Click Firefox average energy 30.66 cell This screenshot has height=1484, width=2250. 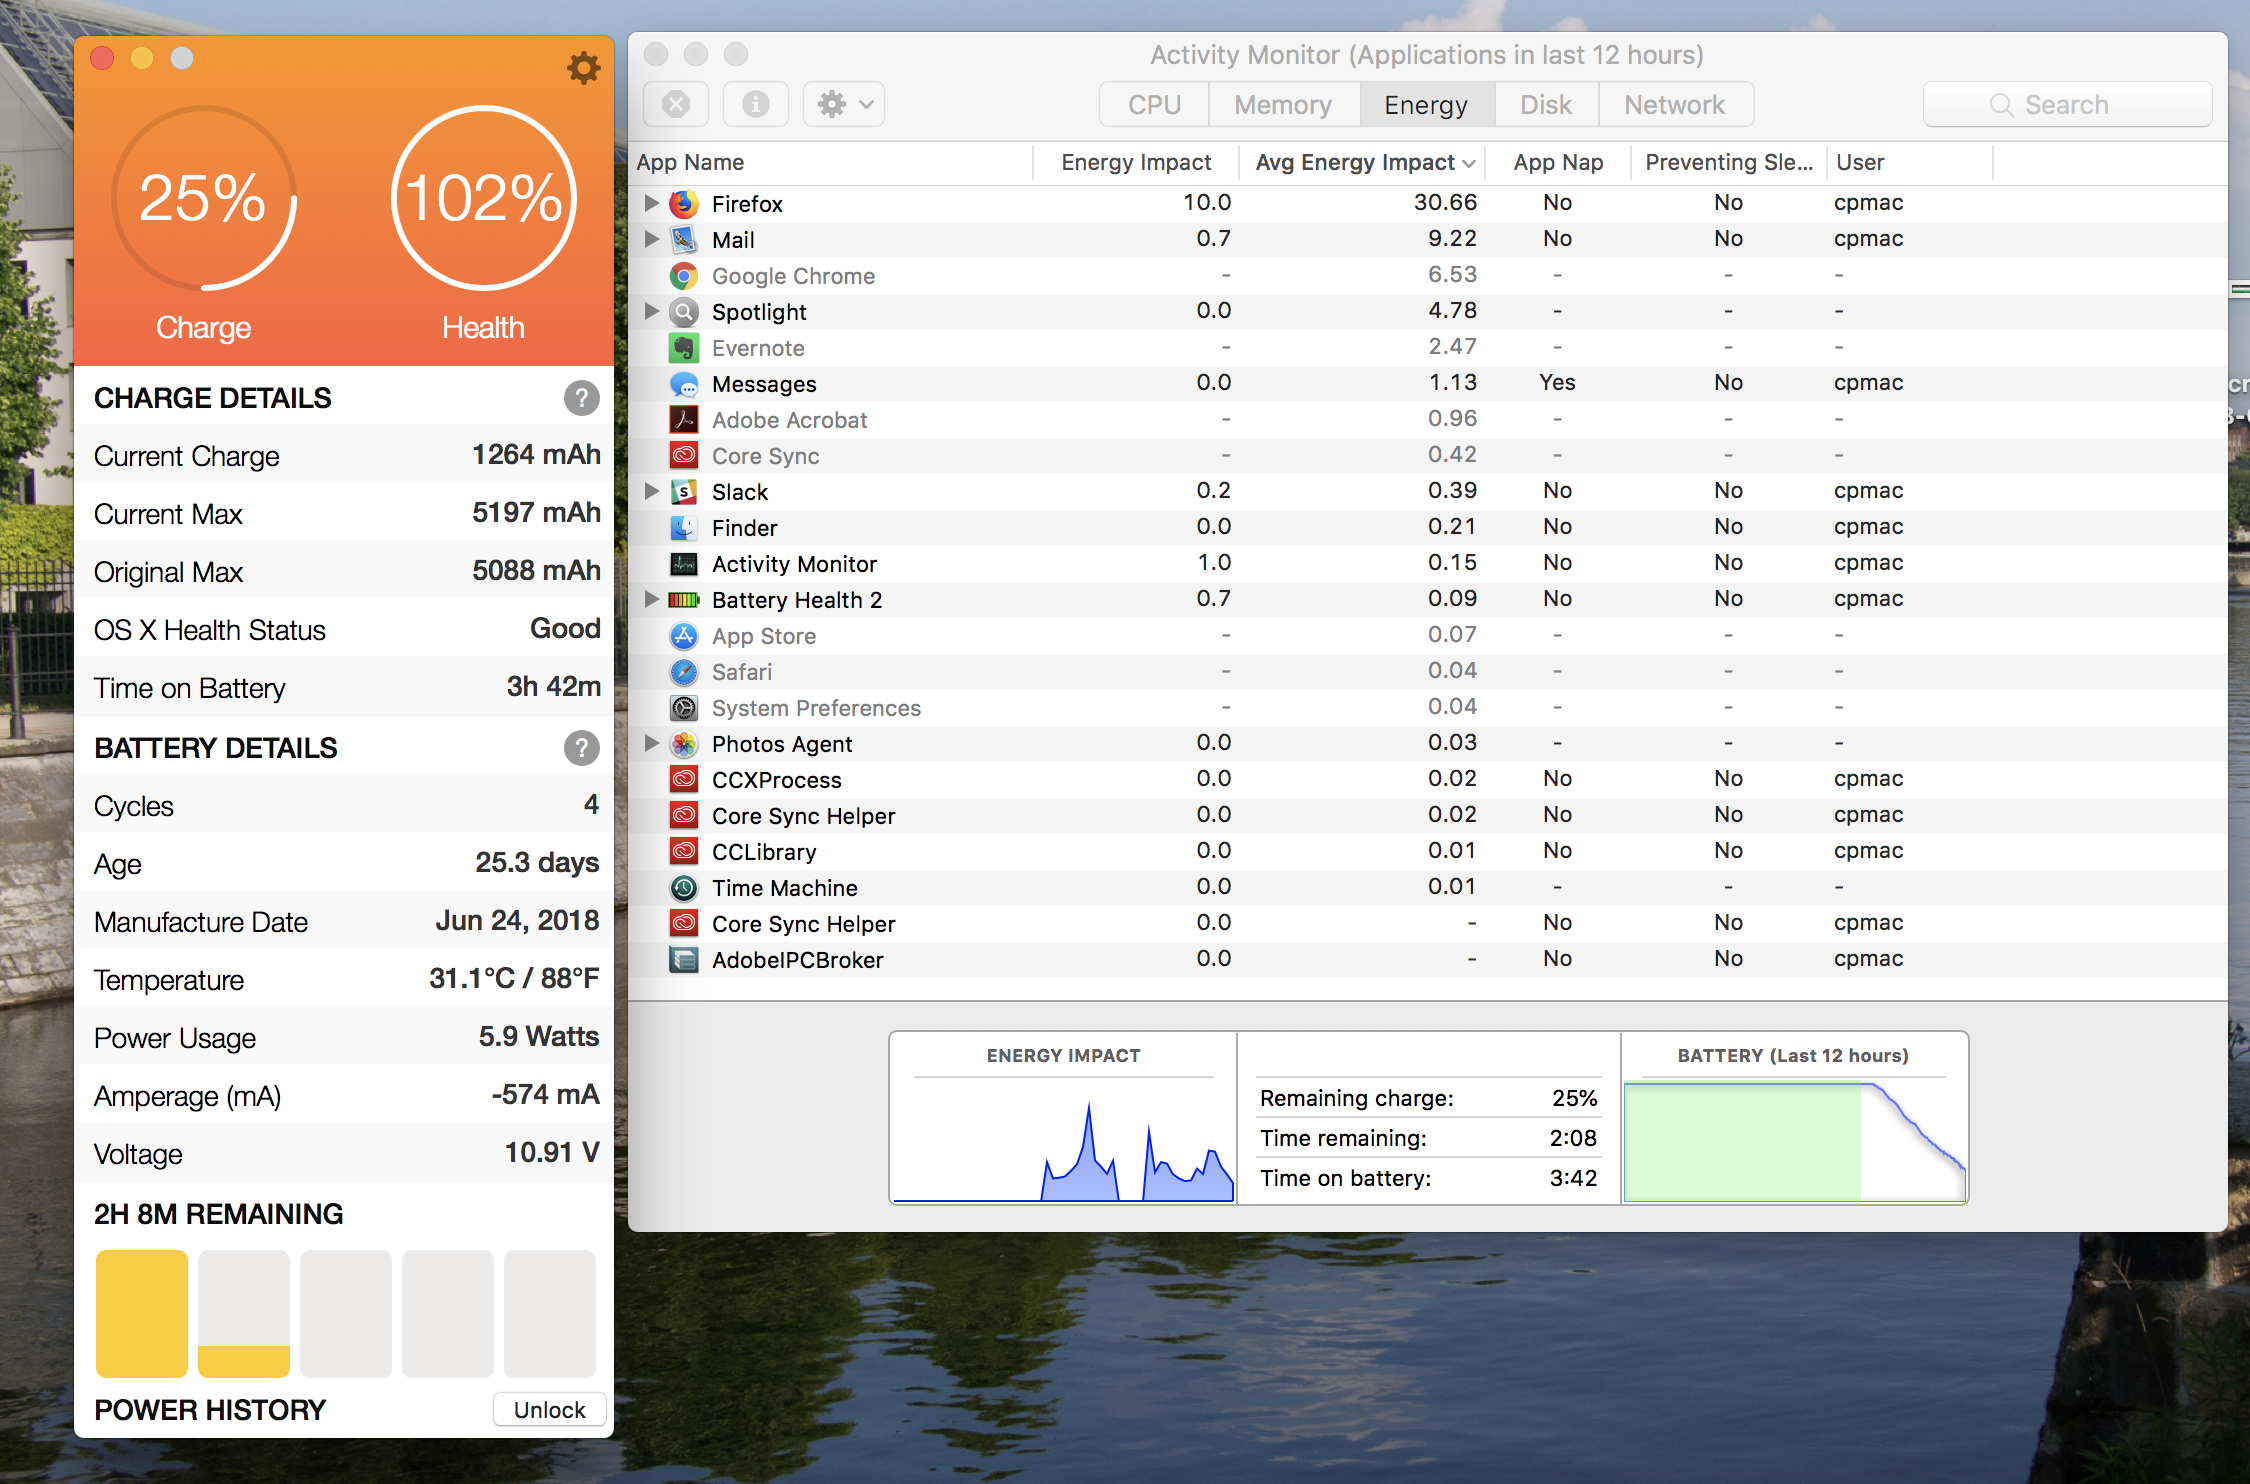(x=1445, y=203)
